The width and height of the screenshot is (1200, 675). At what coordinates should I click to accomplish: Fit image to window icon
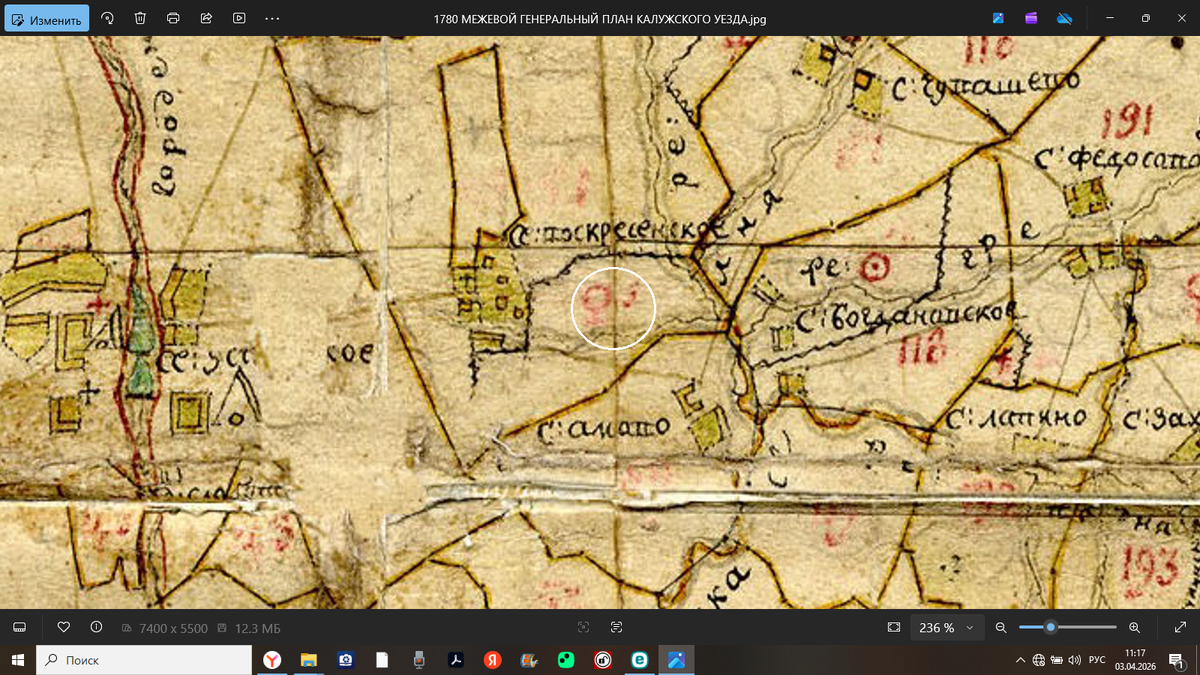(894, 627)
